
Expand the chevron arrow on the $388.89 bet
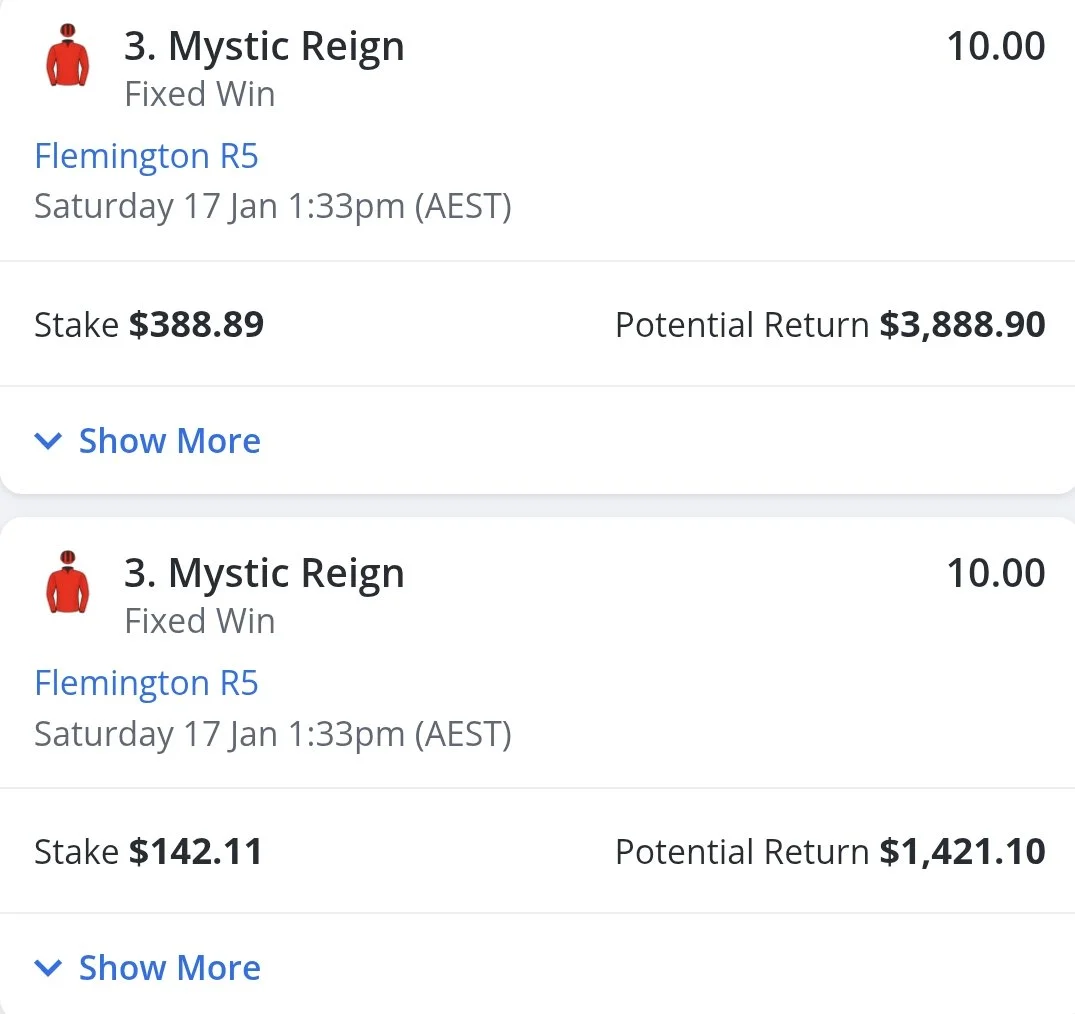coord(48,441)
